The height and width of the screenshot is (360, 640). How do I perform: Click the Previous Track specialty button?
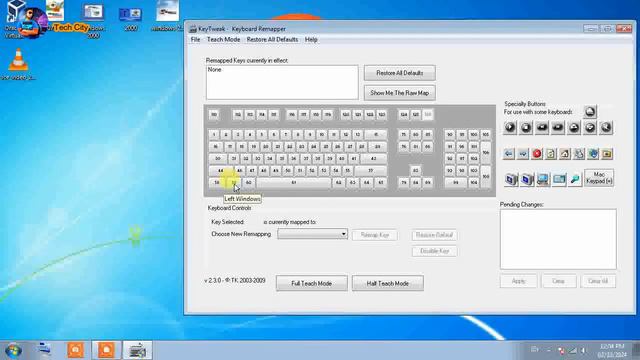point(542,128)
